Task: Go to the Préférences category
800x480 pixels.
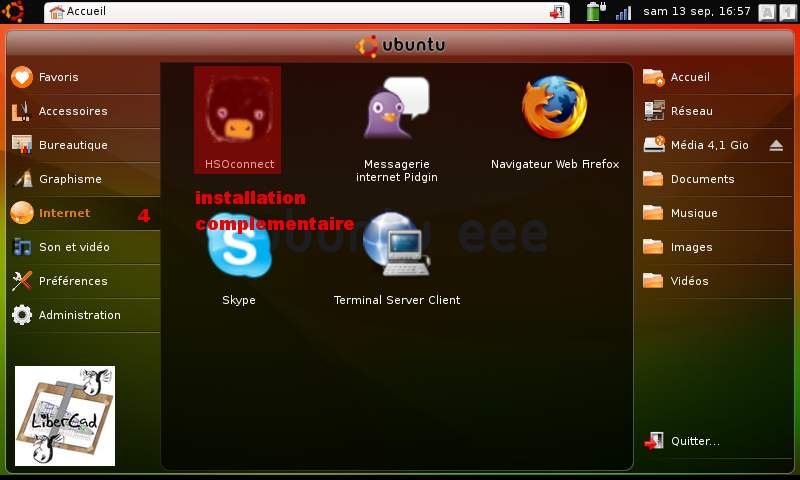Action: click(x=84, y=281)
